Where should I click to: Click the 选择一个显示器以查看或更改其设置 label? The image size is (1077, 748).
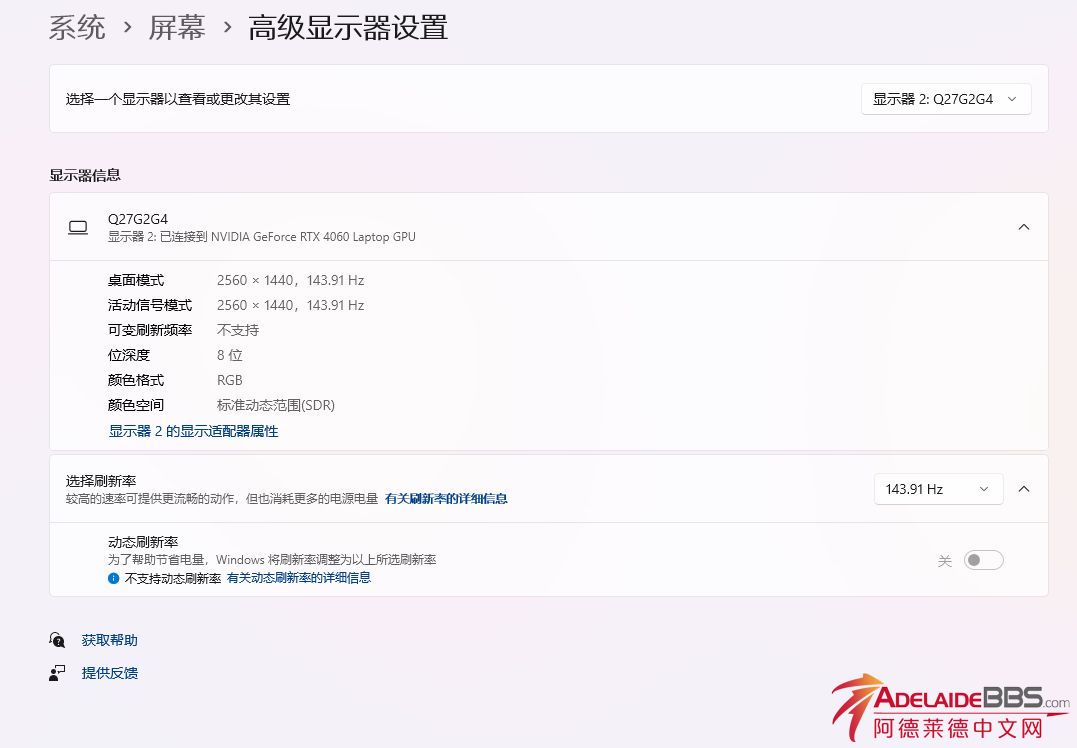[x=178, y=99]
